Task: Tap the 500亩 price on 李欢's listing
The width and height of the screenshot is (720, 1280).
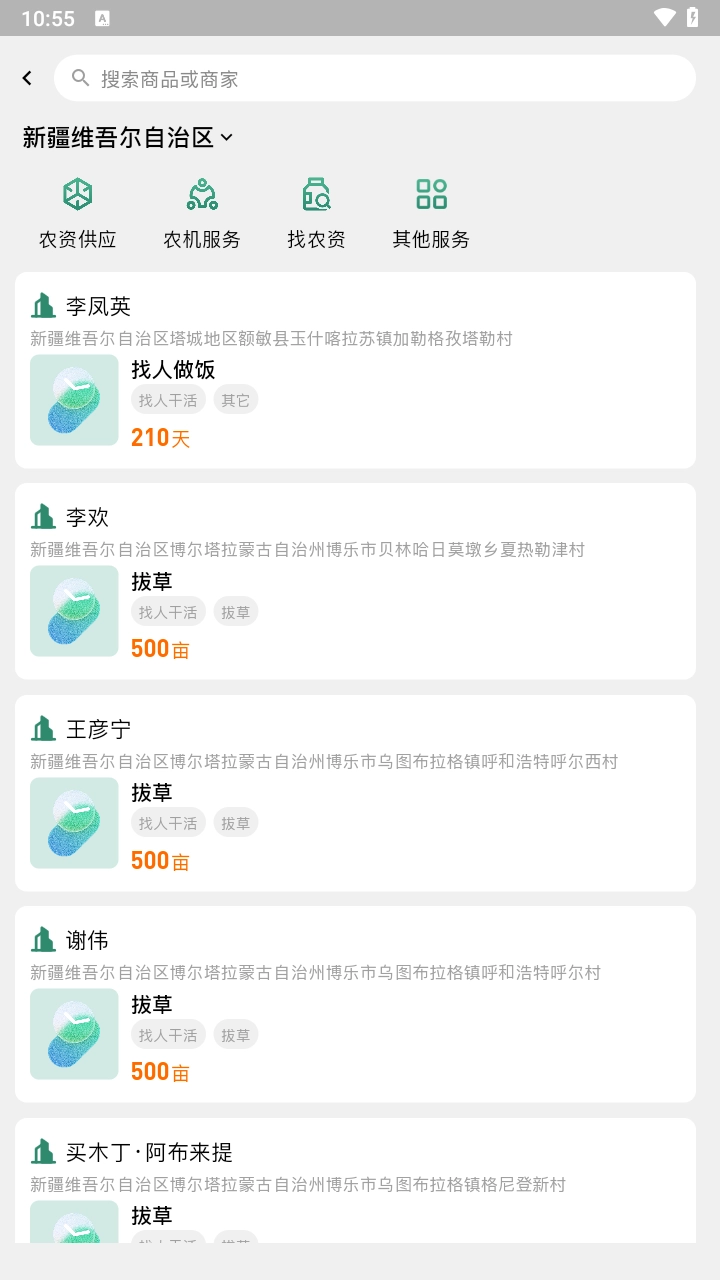Action: click(x=160, y=649)
